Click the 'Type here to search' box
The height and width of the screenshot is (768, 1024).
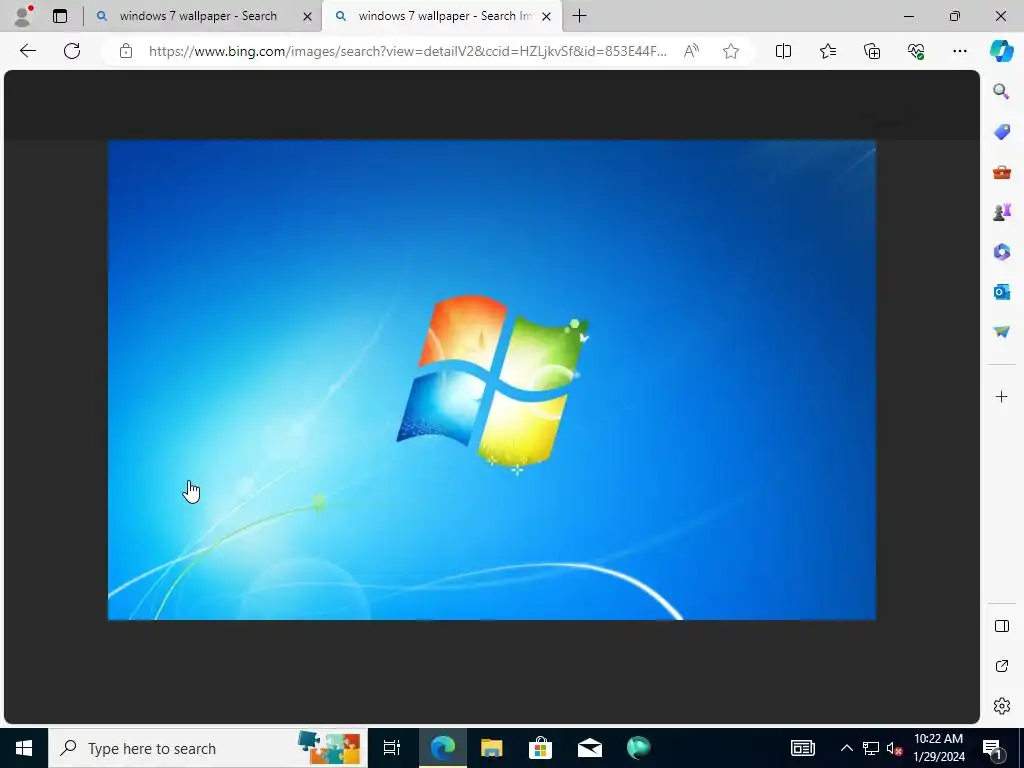208,748
